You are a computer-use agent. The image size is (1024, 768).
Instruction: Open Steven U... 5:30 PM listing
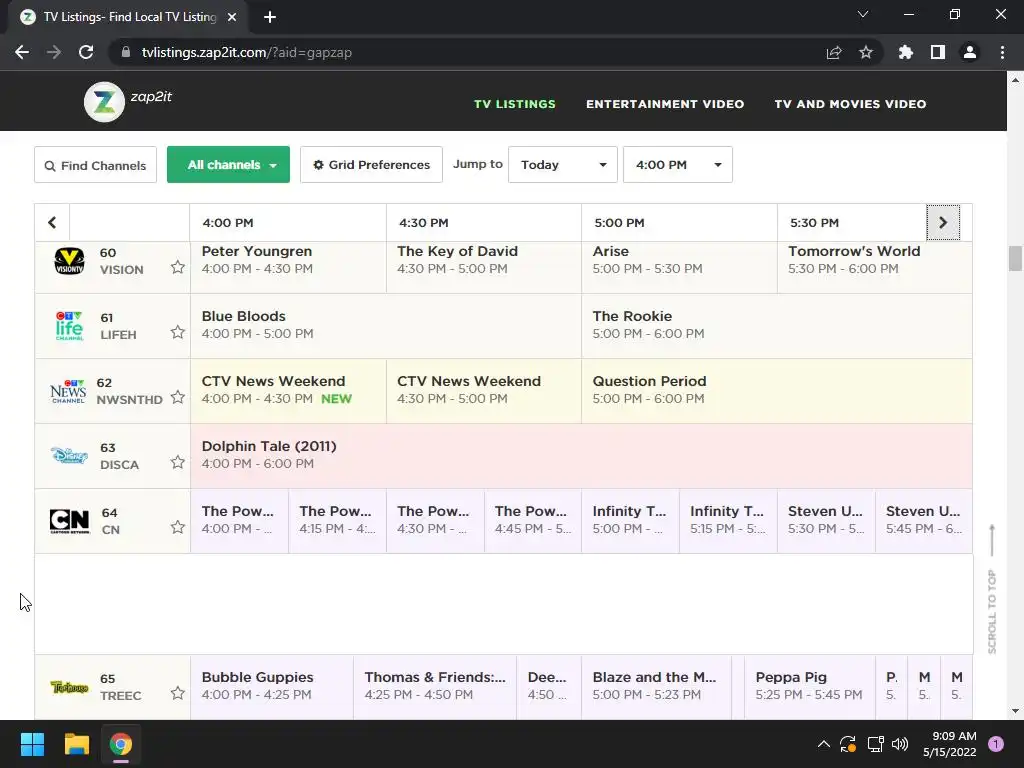click(826, 520)
